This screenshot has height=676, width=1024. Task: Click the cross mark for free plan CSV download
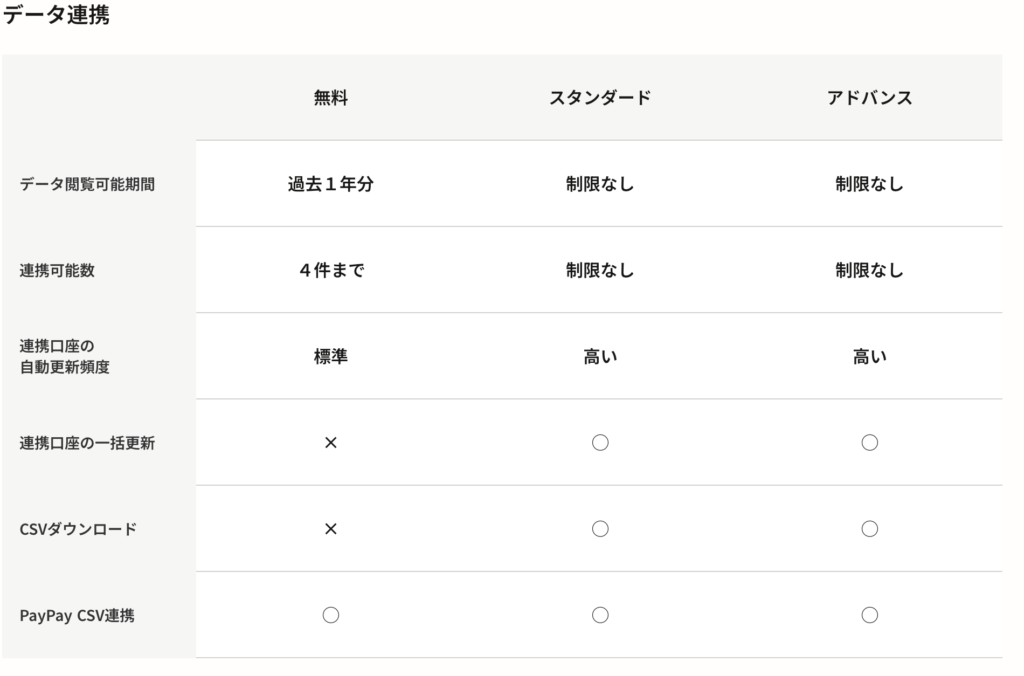point(331,529)
